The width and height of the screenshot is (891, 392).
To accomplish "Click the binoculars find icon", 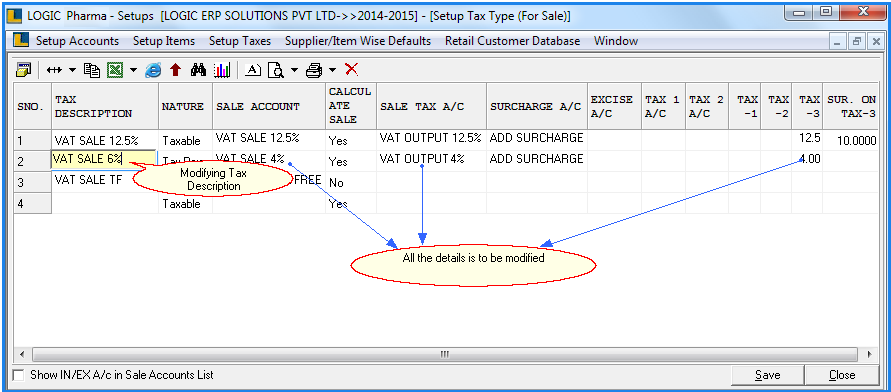I will pyautogui.click(x=198, y=70).
